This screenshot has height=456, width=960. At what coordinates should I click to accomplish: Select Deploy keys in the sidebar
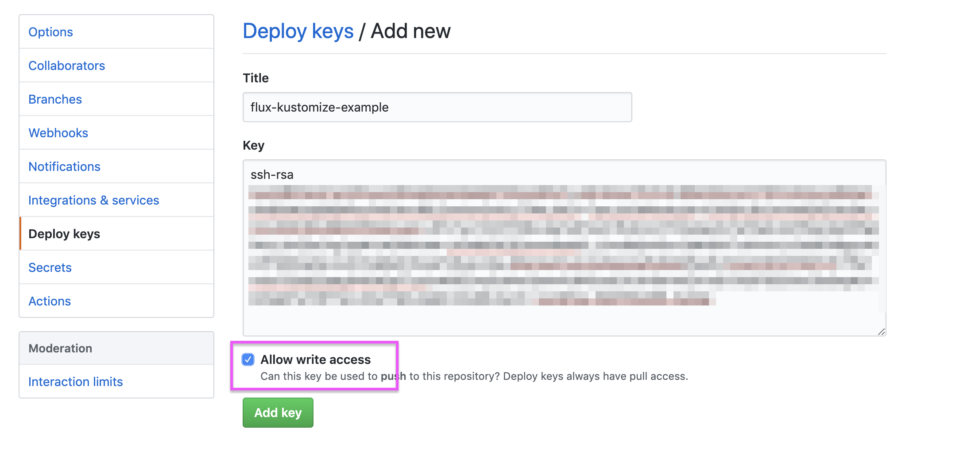tap(64, 234)
